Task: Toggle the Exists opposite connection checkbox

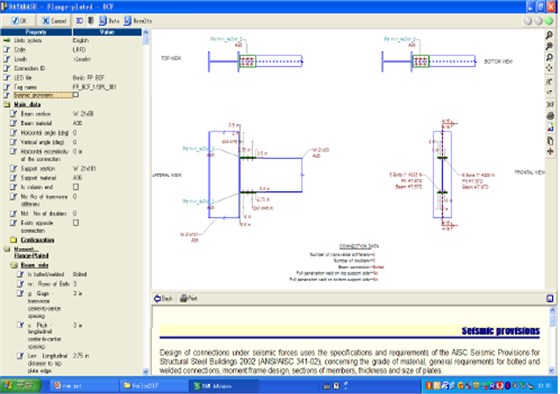Action: point(76,223)
